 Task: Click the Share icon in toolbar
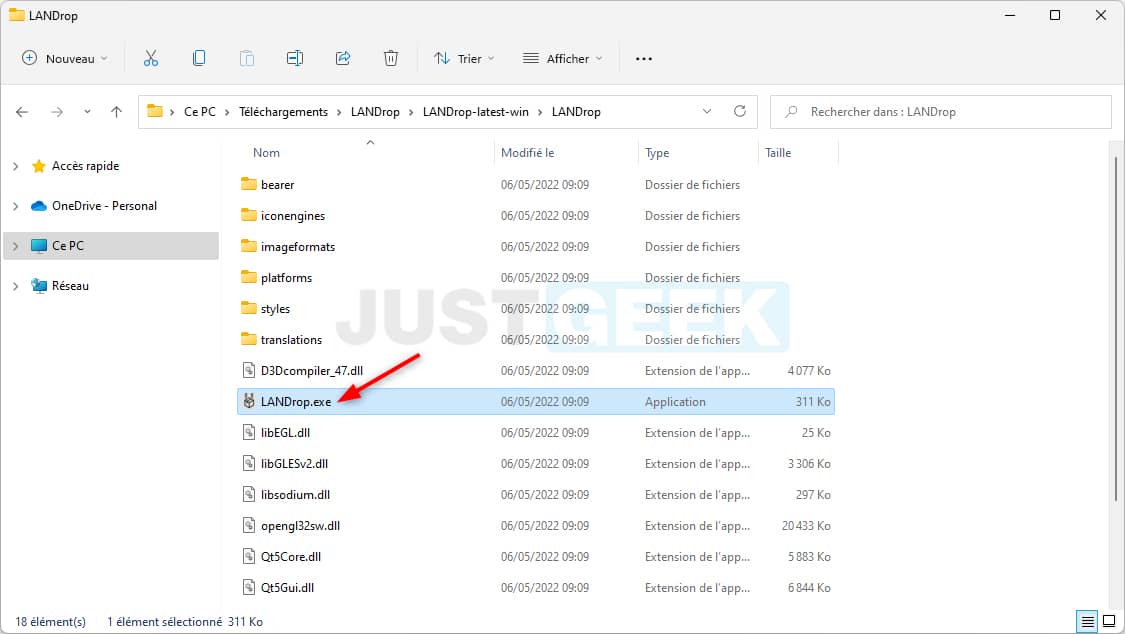343,59
